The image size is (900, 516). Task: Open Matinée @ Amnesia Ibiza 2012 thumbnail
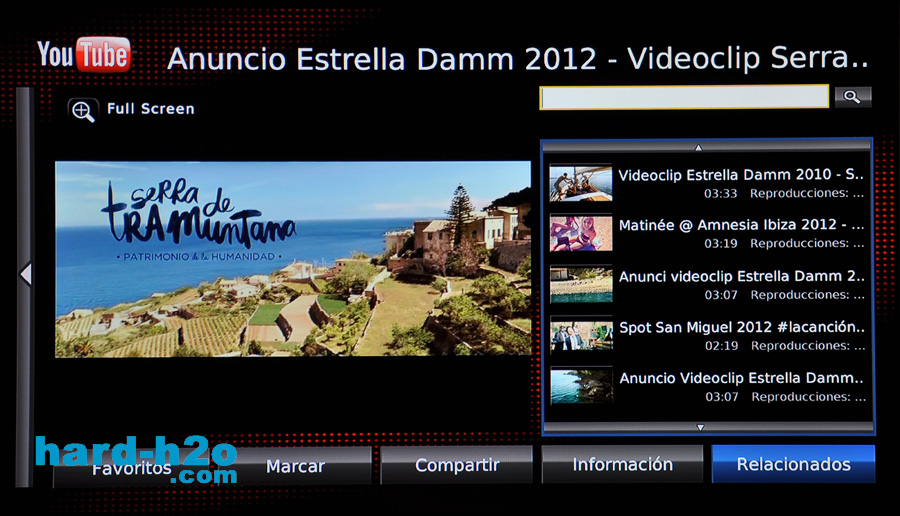click(x=581, y=233)
